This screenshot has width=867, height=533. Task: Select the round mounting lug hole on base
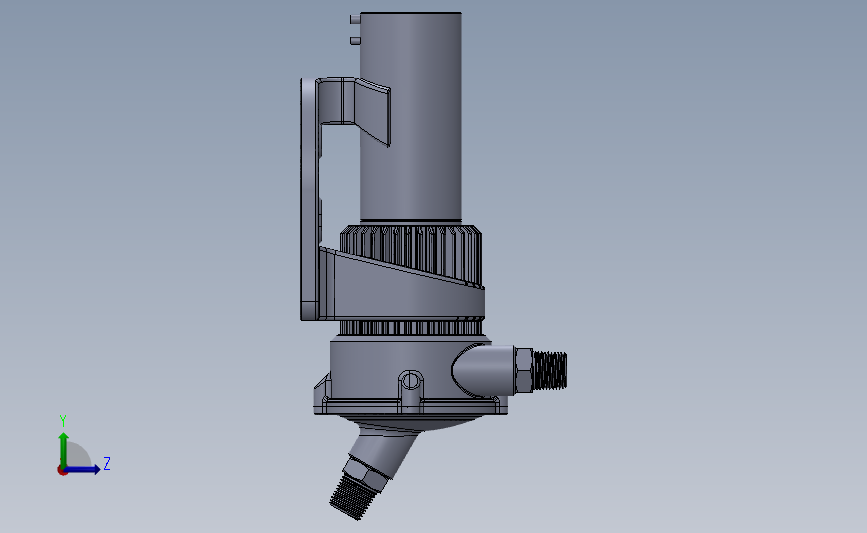pyautogui.click(x=410, y=380)
